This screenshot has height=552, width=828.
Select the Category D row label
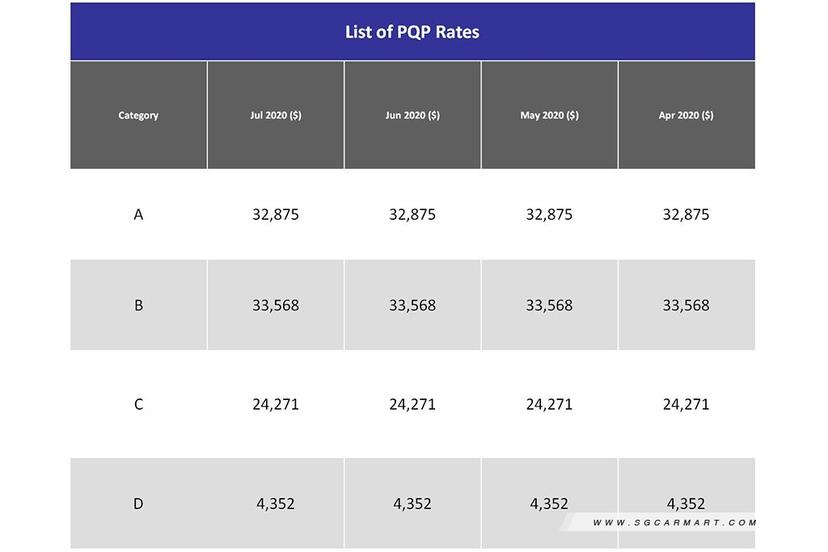coord(138,504)
